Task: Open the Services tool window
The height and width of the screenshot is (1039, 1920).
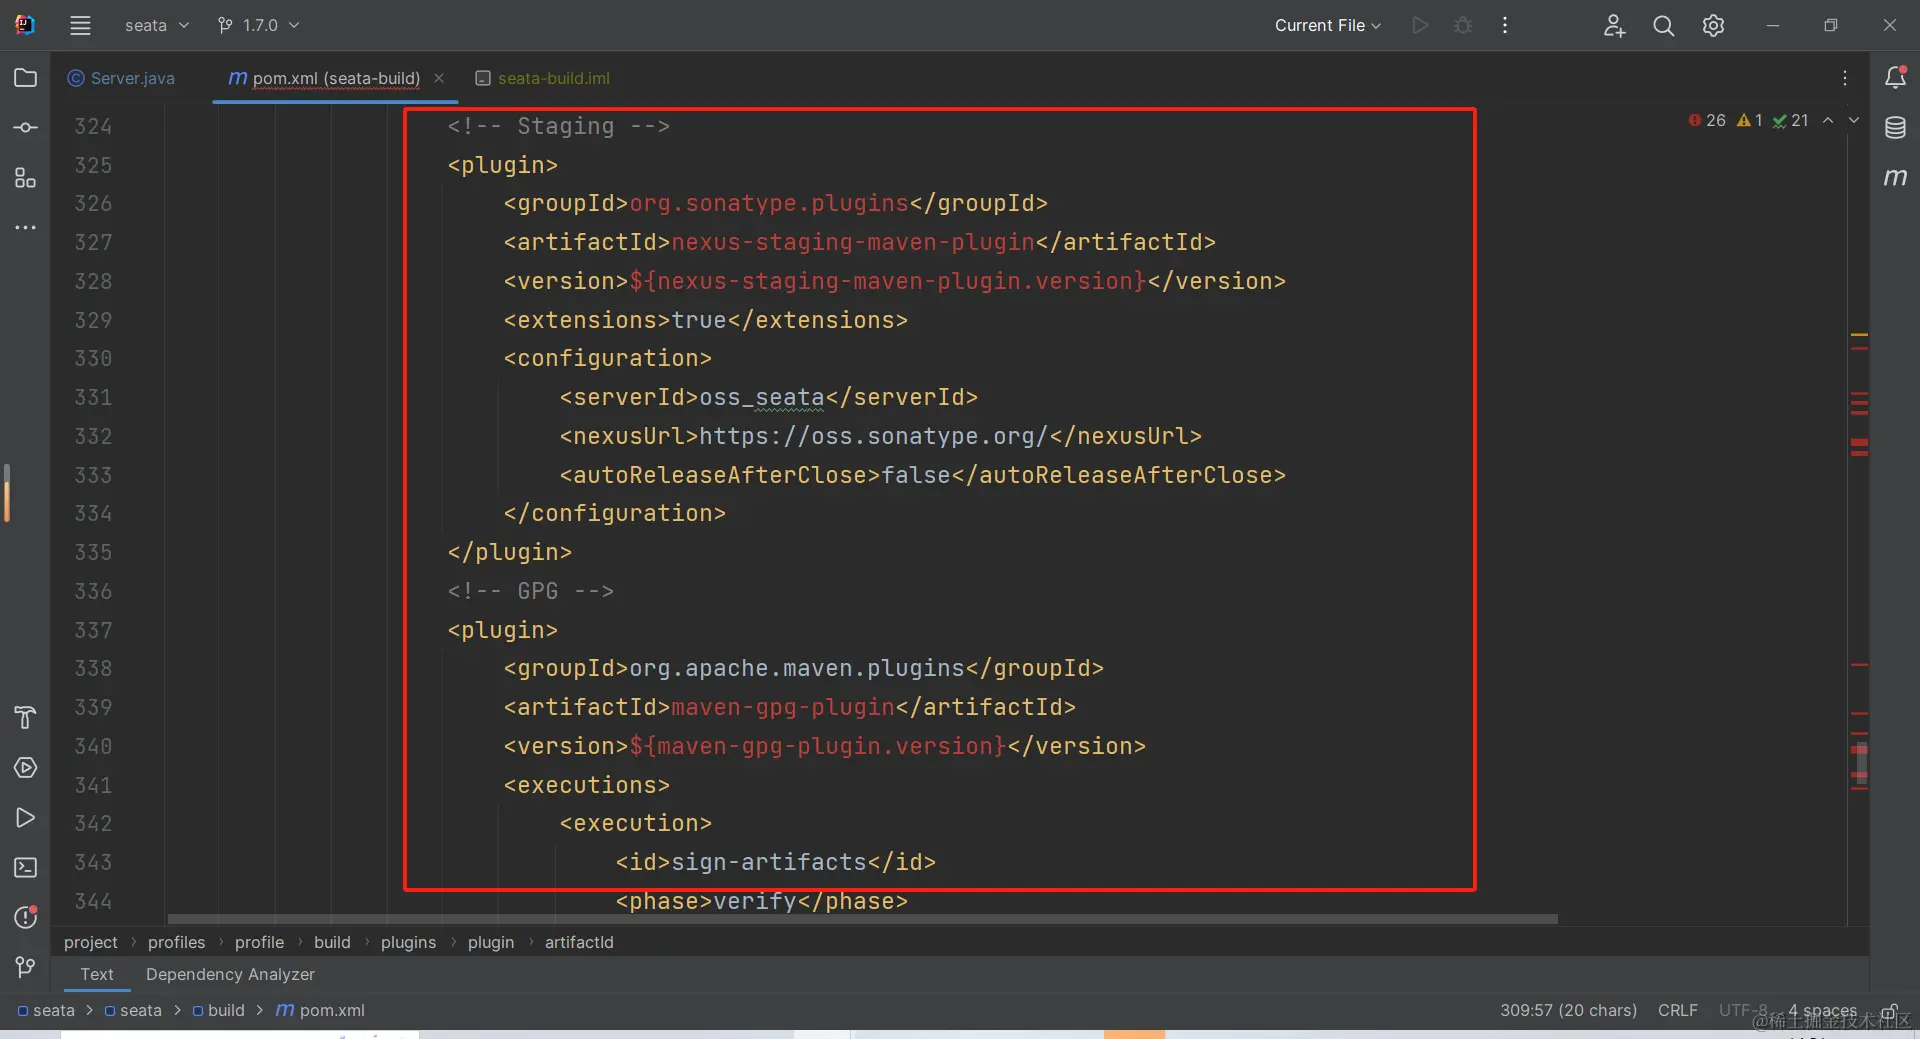Action: [26, 768]
